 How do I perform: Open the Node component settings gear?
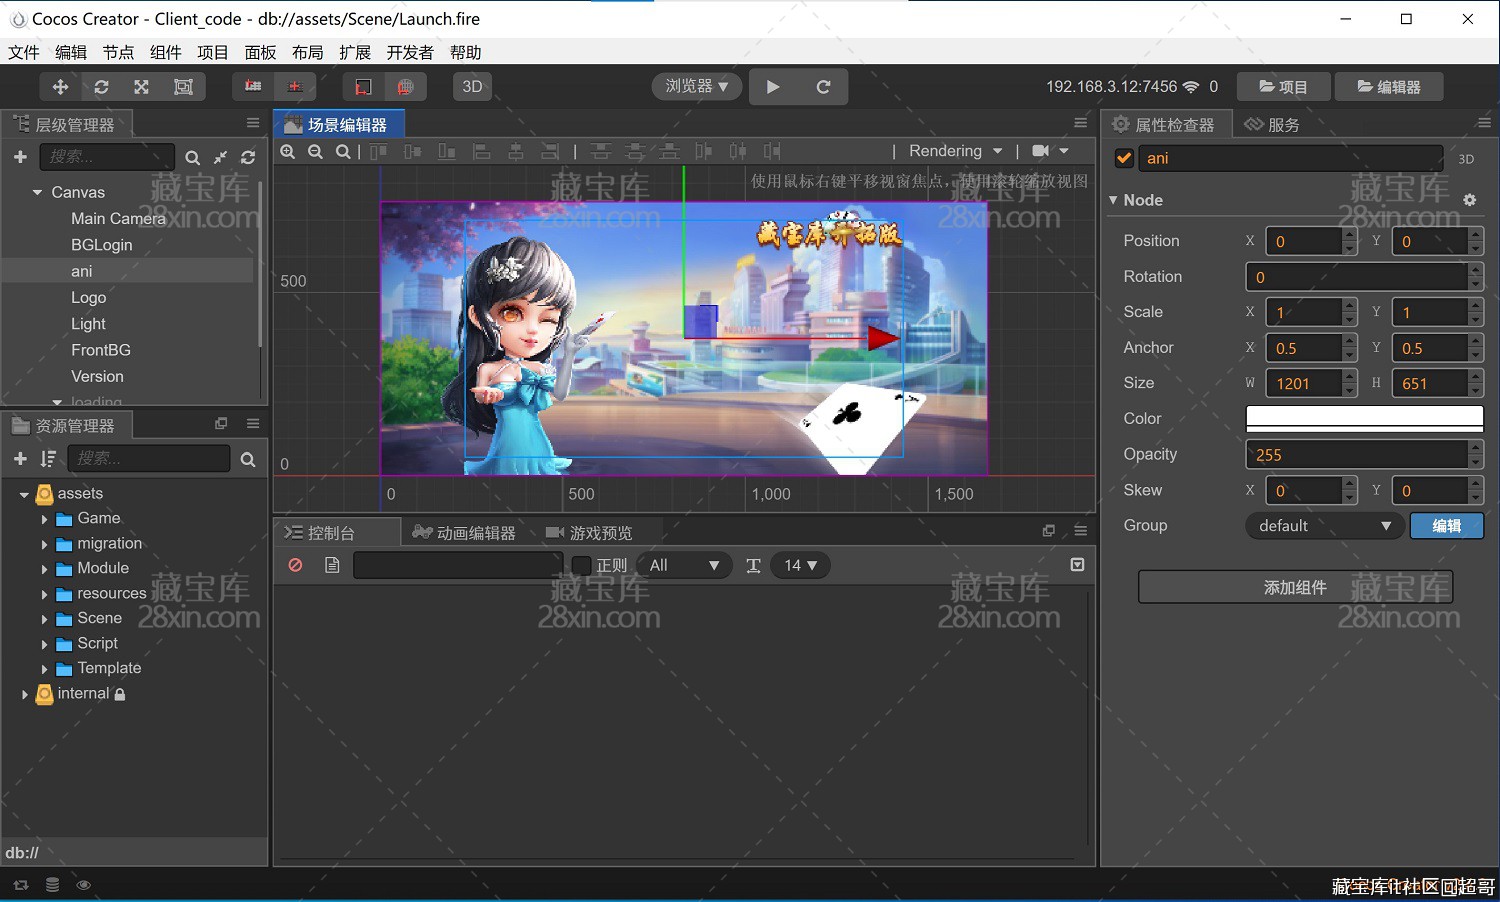(x=1469, y=200)
